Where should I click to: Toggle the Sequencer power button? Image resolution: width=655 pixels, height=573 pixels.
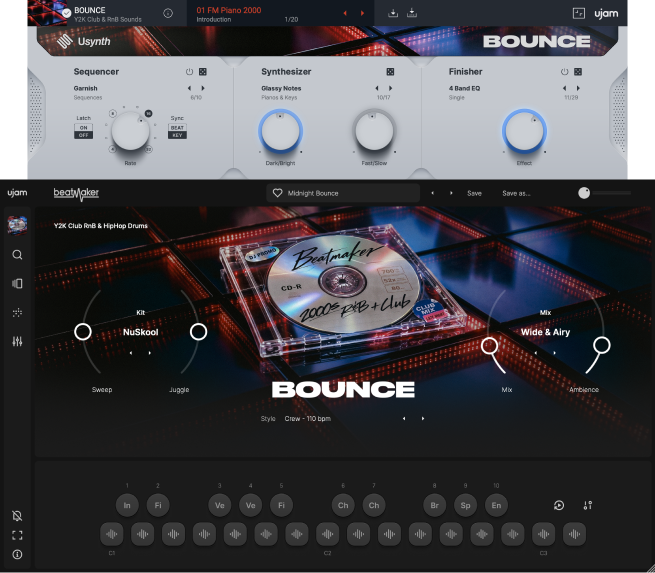coord(189,72)
